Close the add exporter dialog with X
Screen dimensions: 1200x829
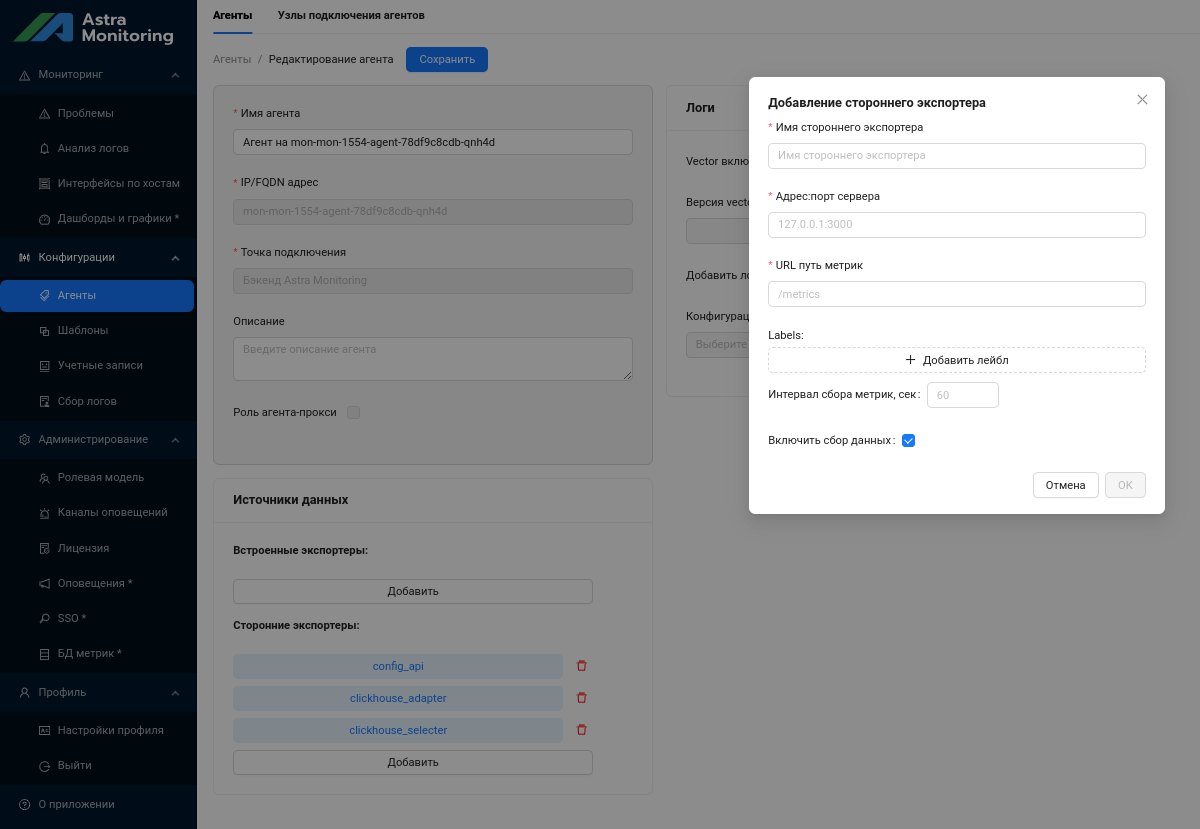coord(1142,100)
